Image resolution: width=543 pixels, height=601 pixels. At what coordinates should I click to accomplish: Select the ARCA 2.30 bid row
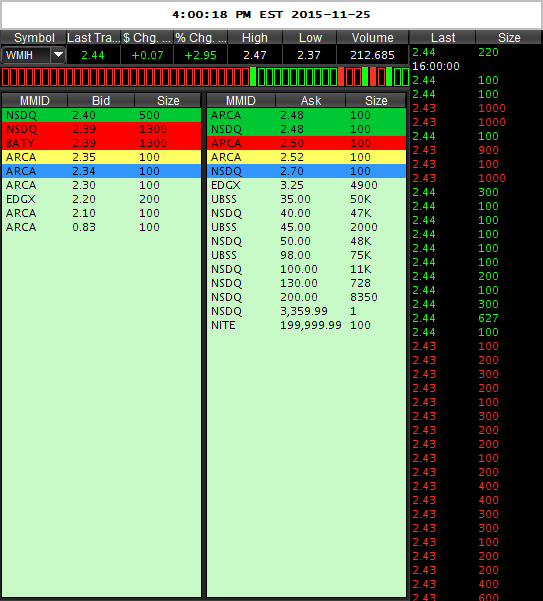pos(102,185)
